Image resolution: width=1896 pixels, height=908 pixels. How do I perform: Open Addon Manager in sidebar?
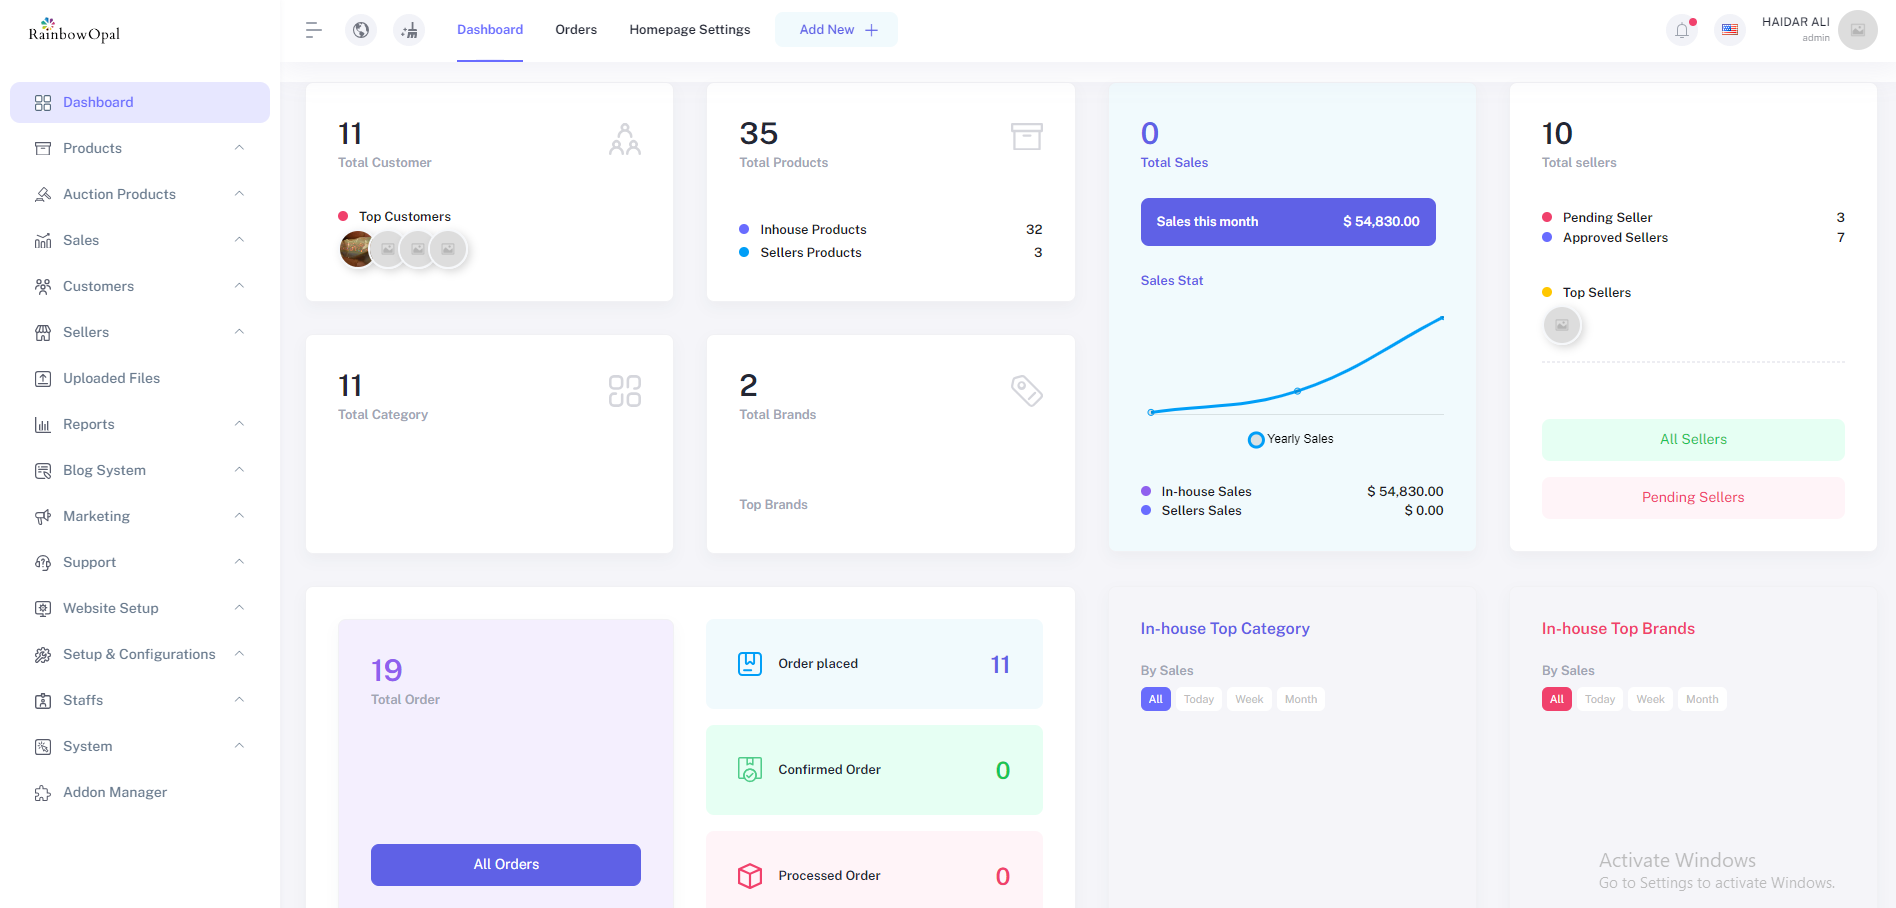point(115,792)
